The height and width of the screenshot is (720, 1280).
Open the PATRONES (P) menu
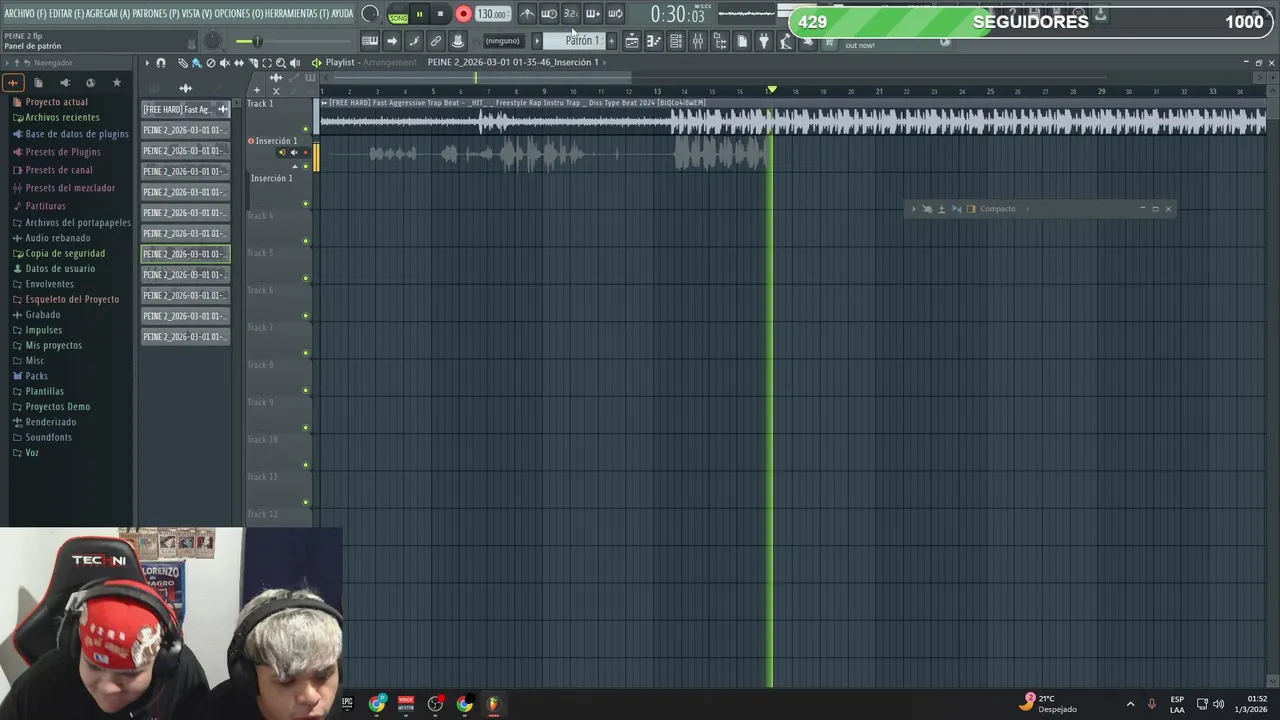[156, 14]
